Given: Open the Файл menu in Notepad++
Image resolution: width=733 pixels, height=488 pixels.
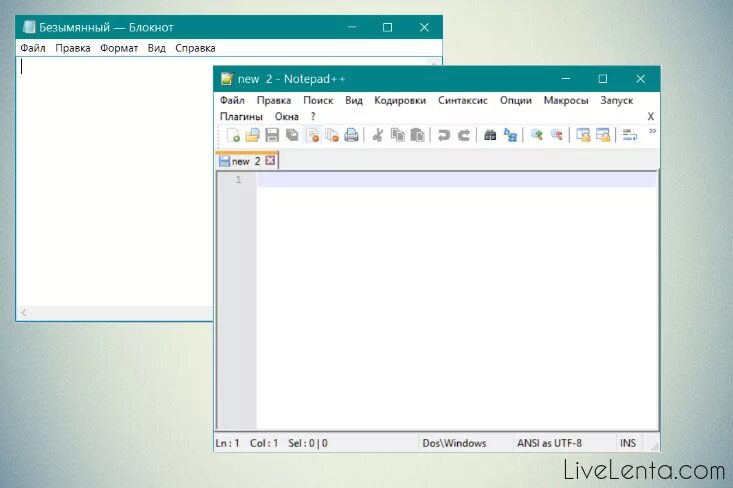Looking at the screenshot, I should coord(232,100).
